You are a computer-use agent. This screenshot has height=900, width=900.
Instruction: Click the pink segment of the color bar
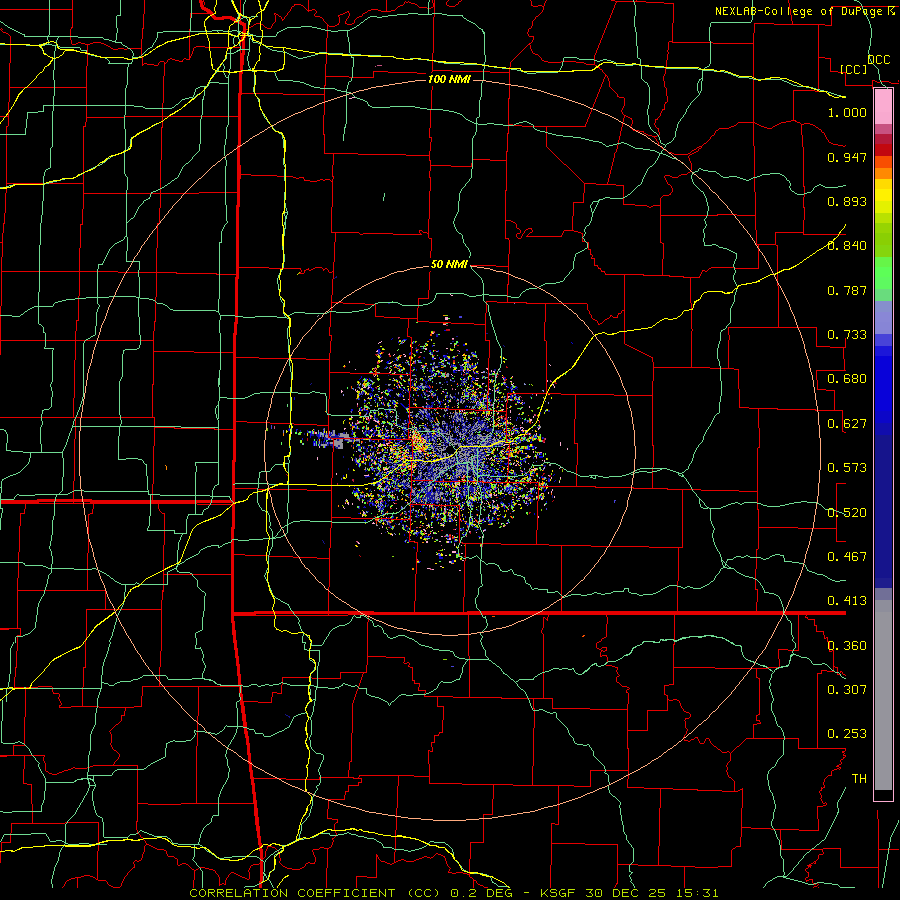click(883, 107)
